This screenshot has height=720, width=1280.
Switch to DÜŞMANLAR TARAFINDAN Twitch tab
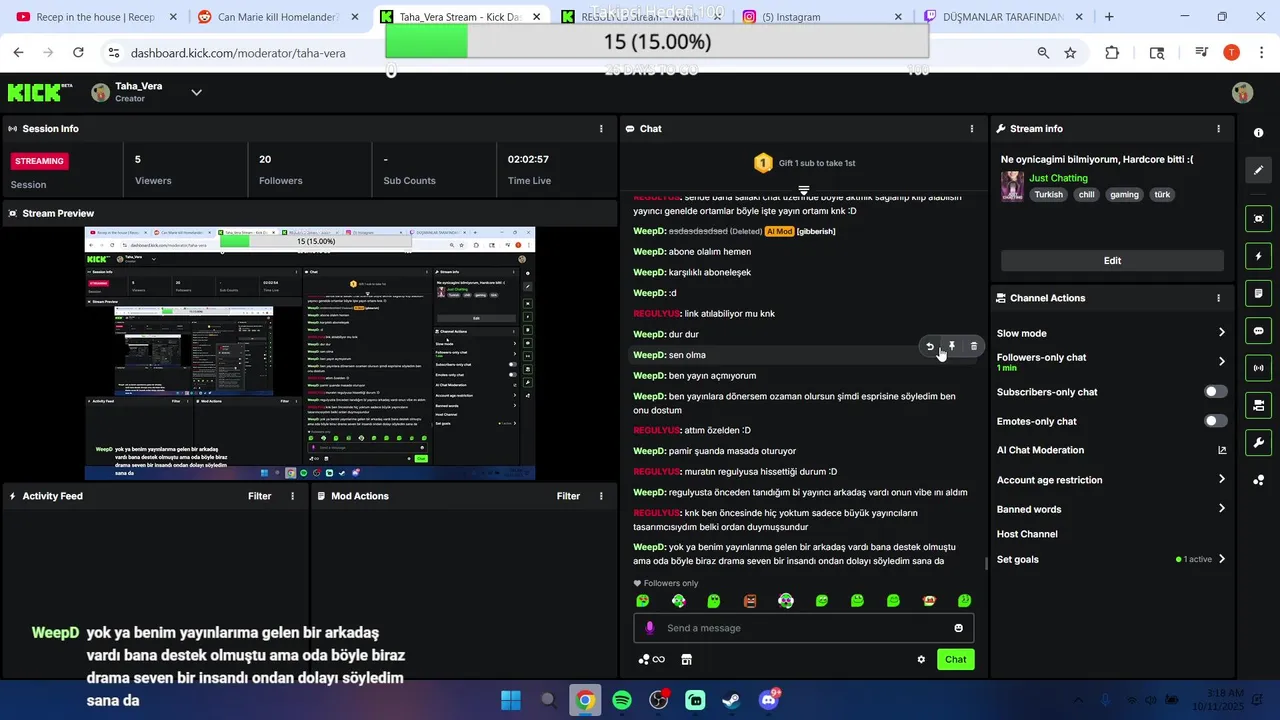point(1000,17)
